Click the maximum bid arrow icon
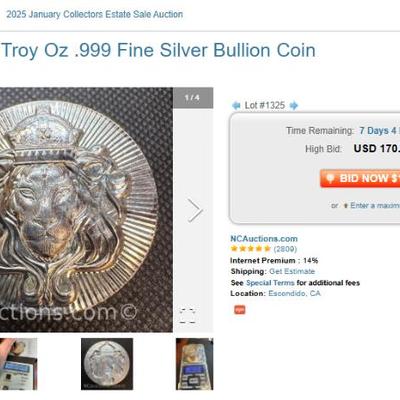 [346, 206]
